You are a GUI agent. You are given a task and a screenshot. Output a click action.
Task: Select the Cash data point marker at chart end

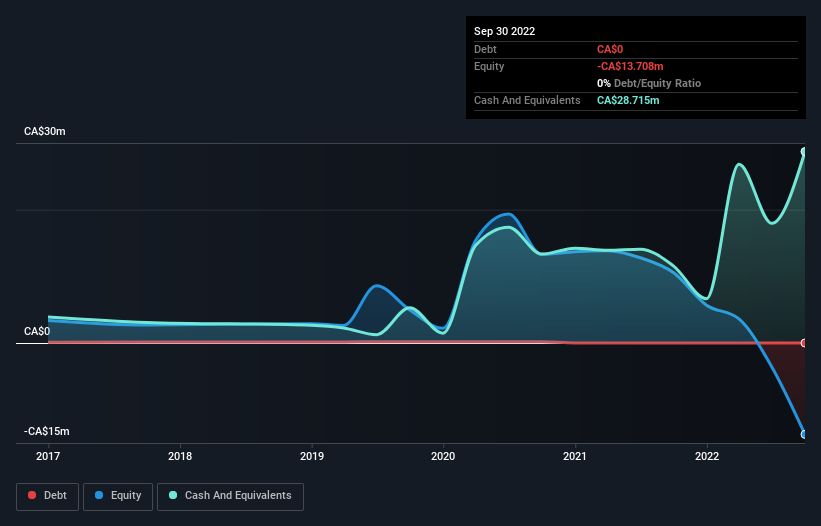804,152
